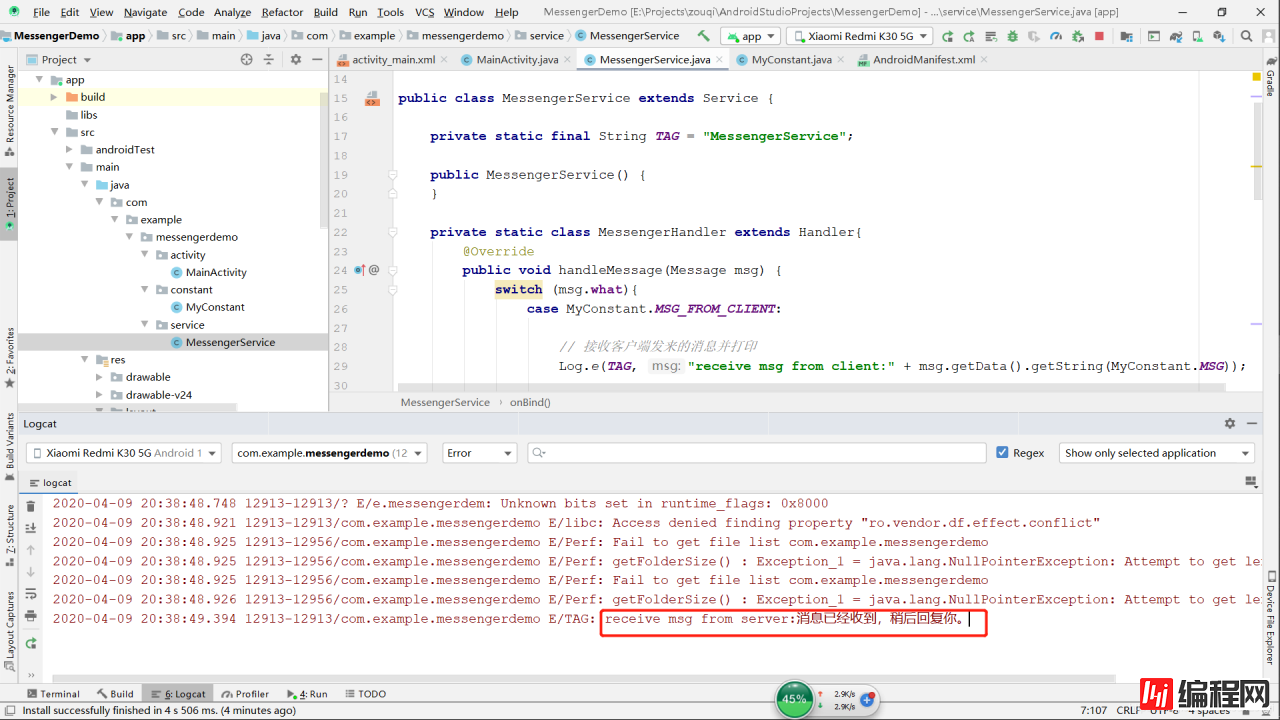Viewport: 1280px width, 720px height.
Task: Click Attach Debugger to Android Process icon
Action: coord(1078,36)
